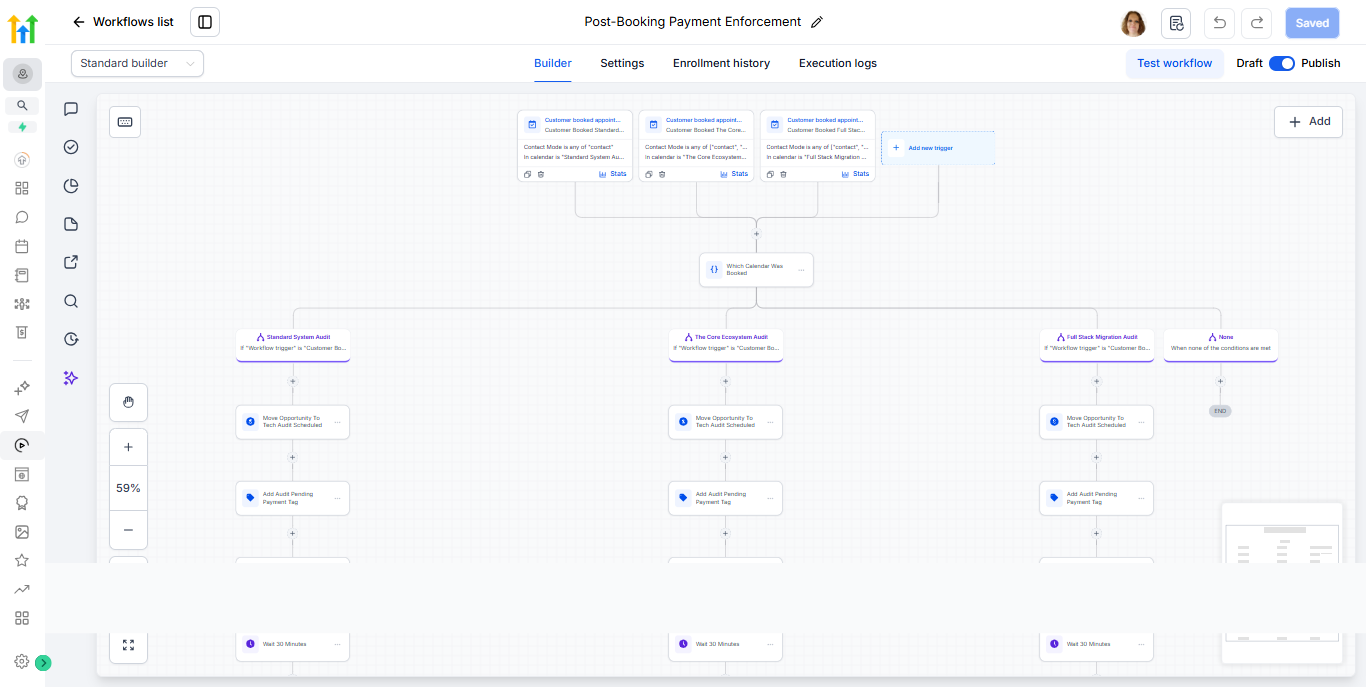Select the hand pan tool
Image resolution: width=1366 pixels, height=687 pixels.
coord(128,402)
